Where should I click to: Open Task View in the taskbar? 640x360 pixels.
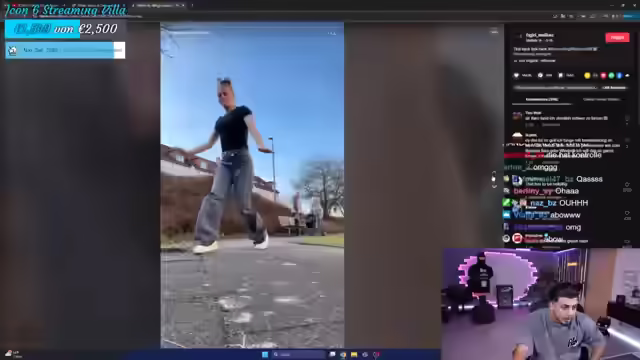(332, 354)
